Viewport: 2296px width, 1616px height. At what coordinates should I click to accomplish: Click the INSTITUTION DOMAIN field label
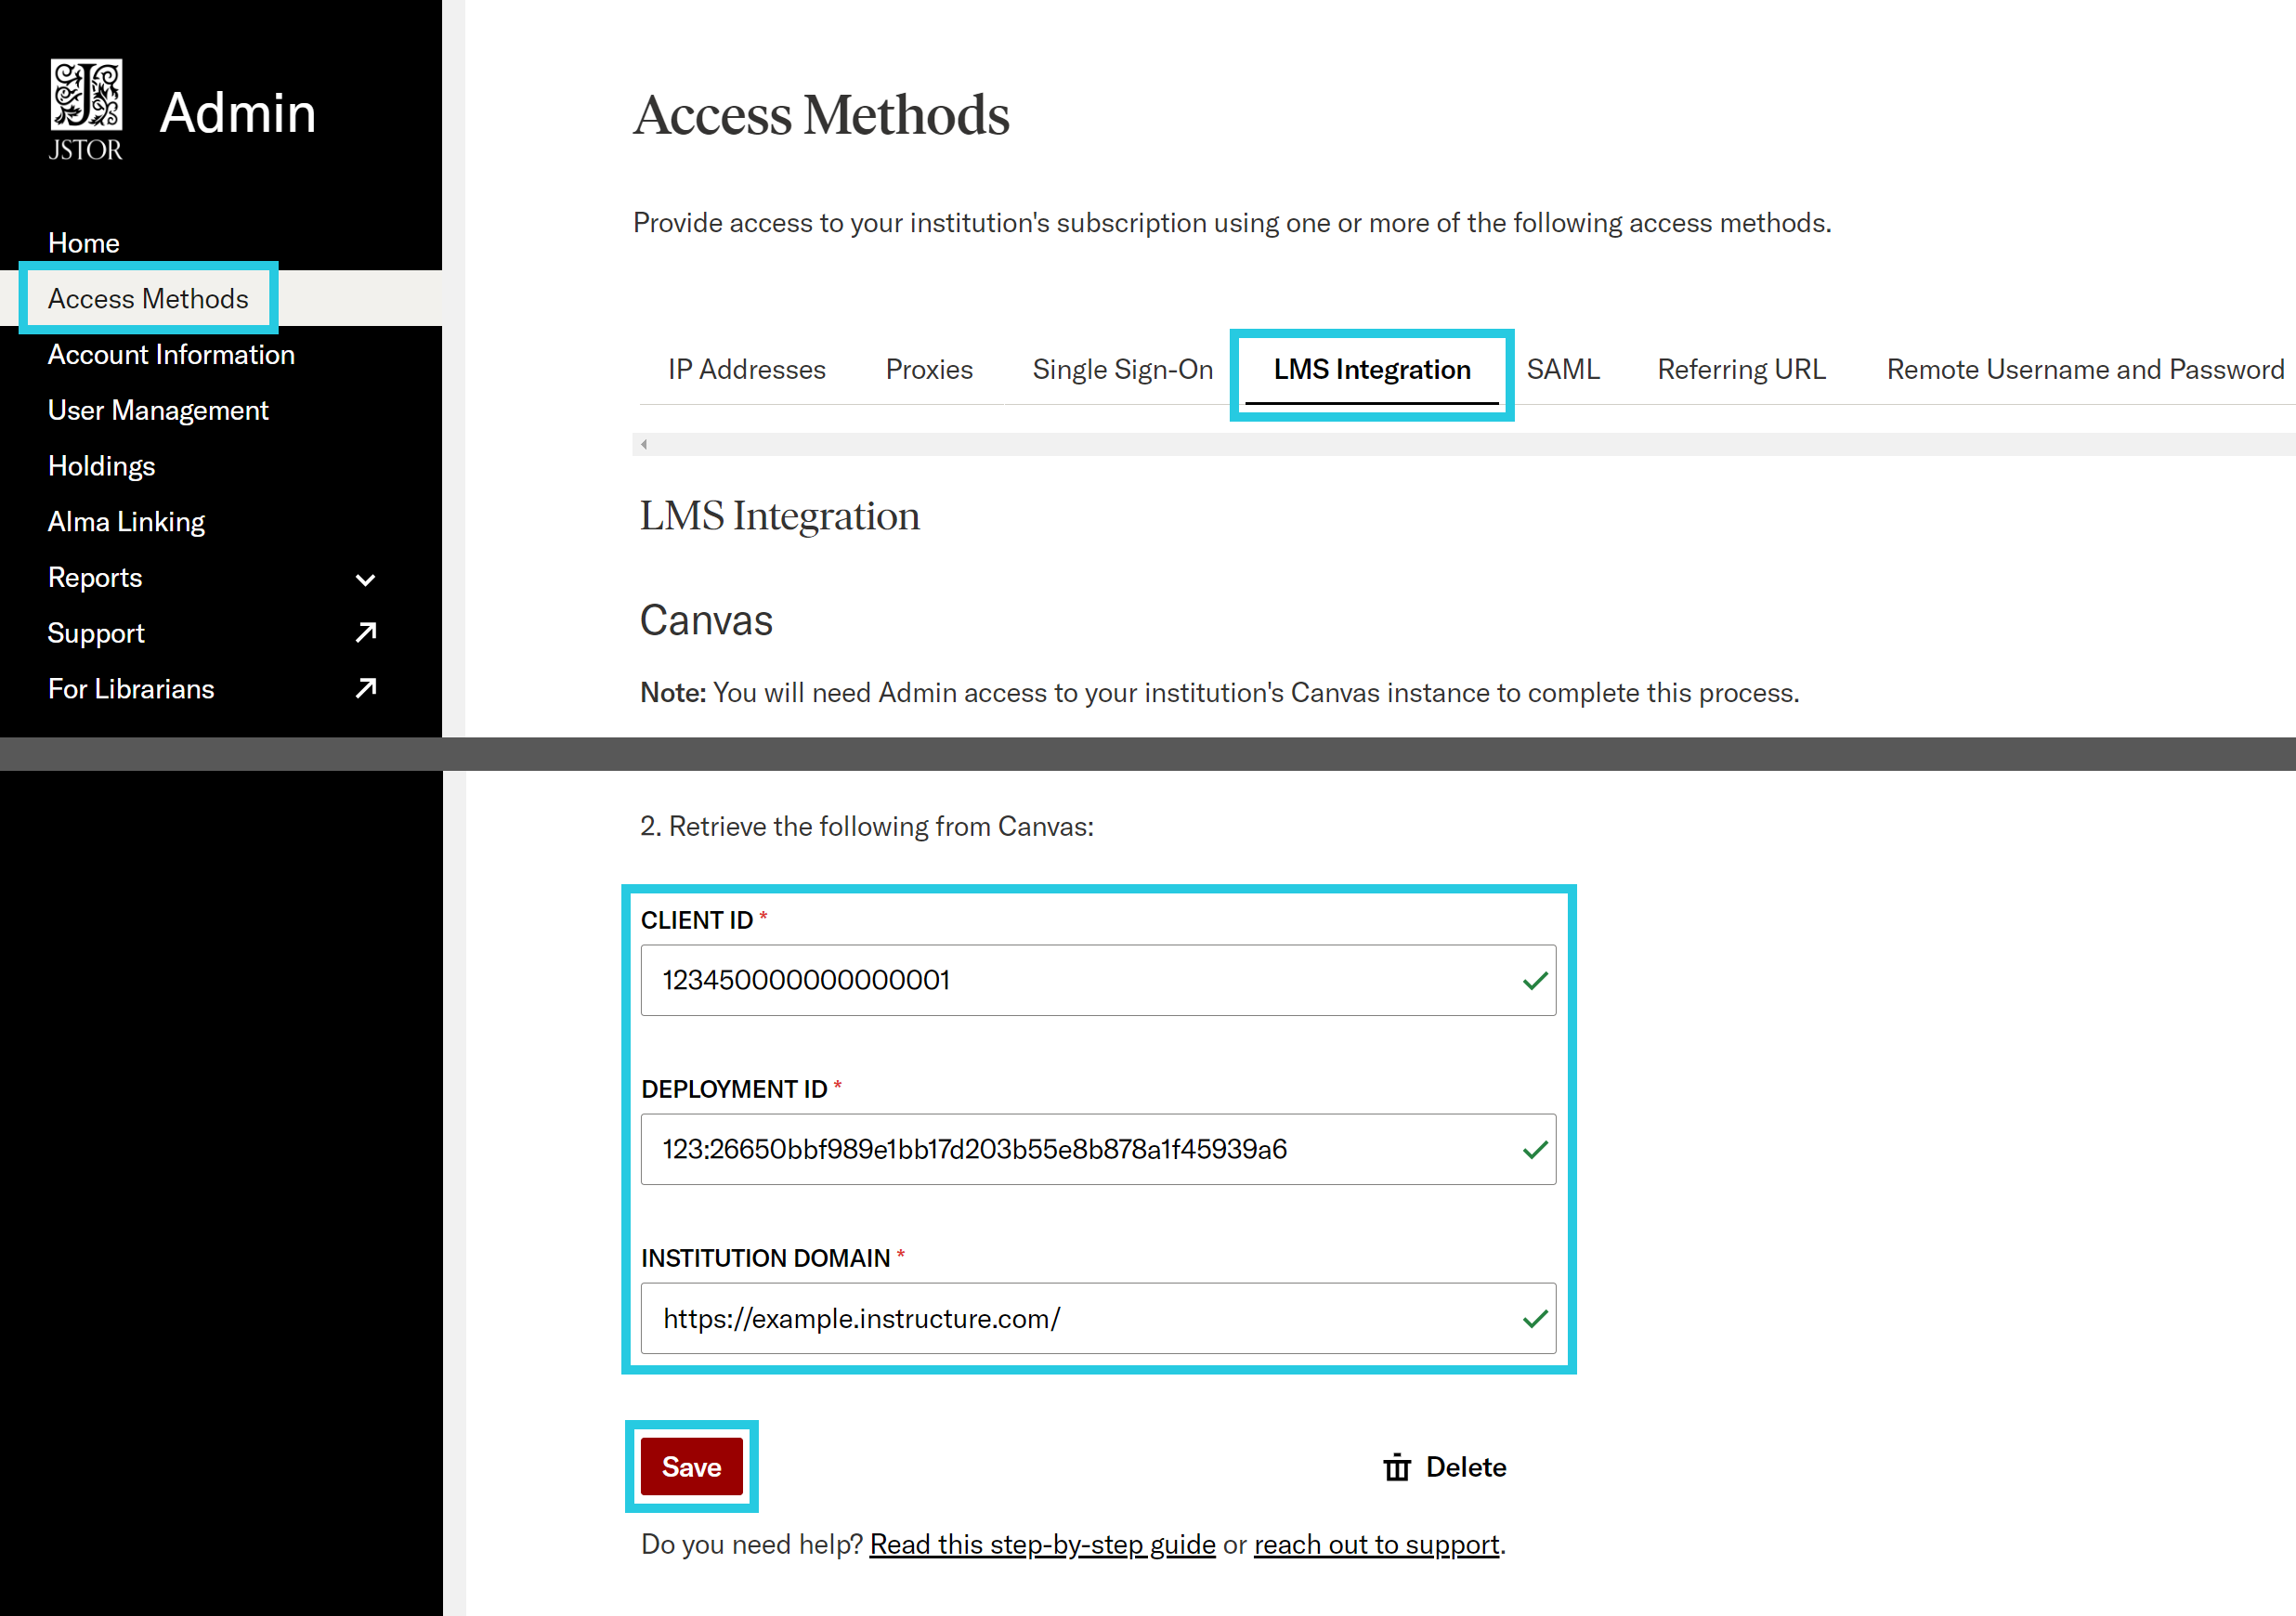[765, 1258]
